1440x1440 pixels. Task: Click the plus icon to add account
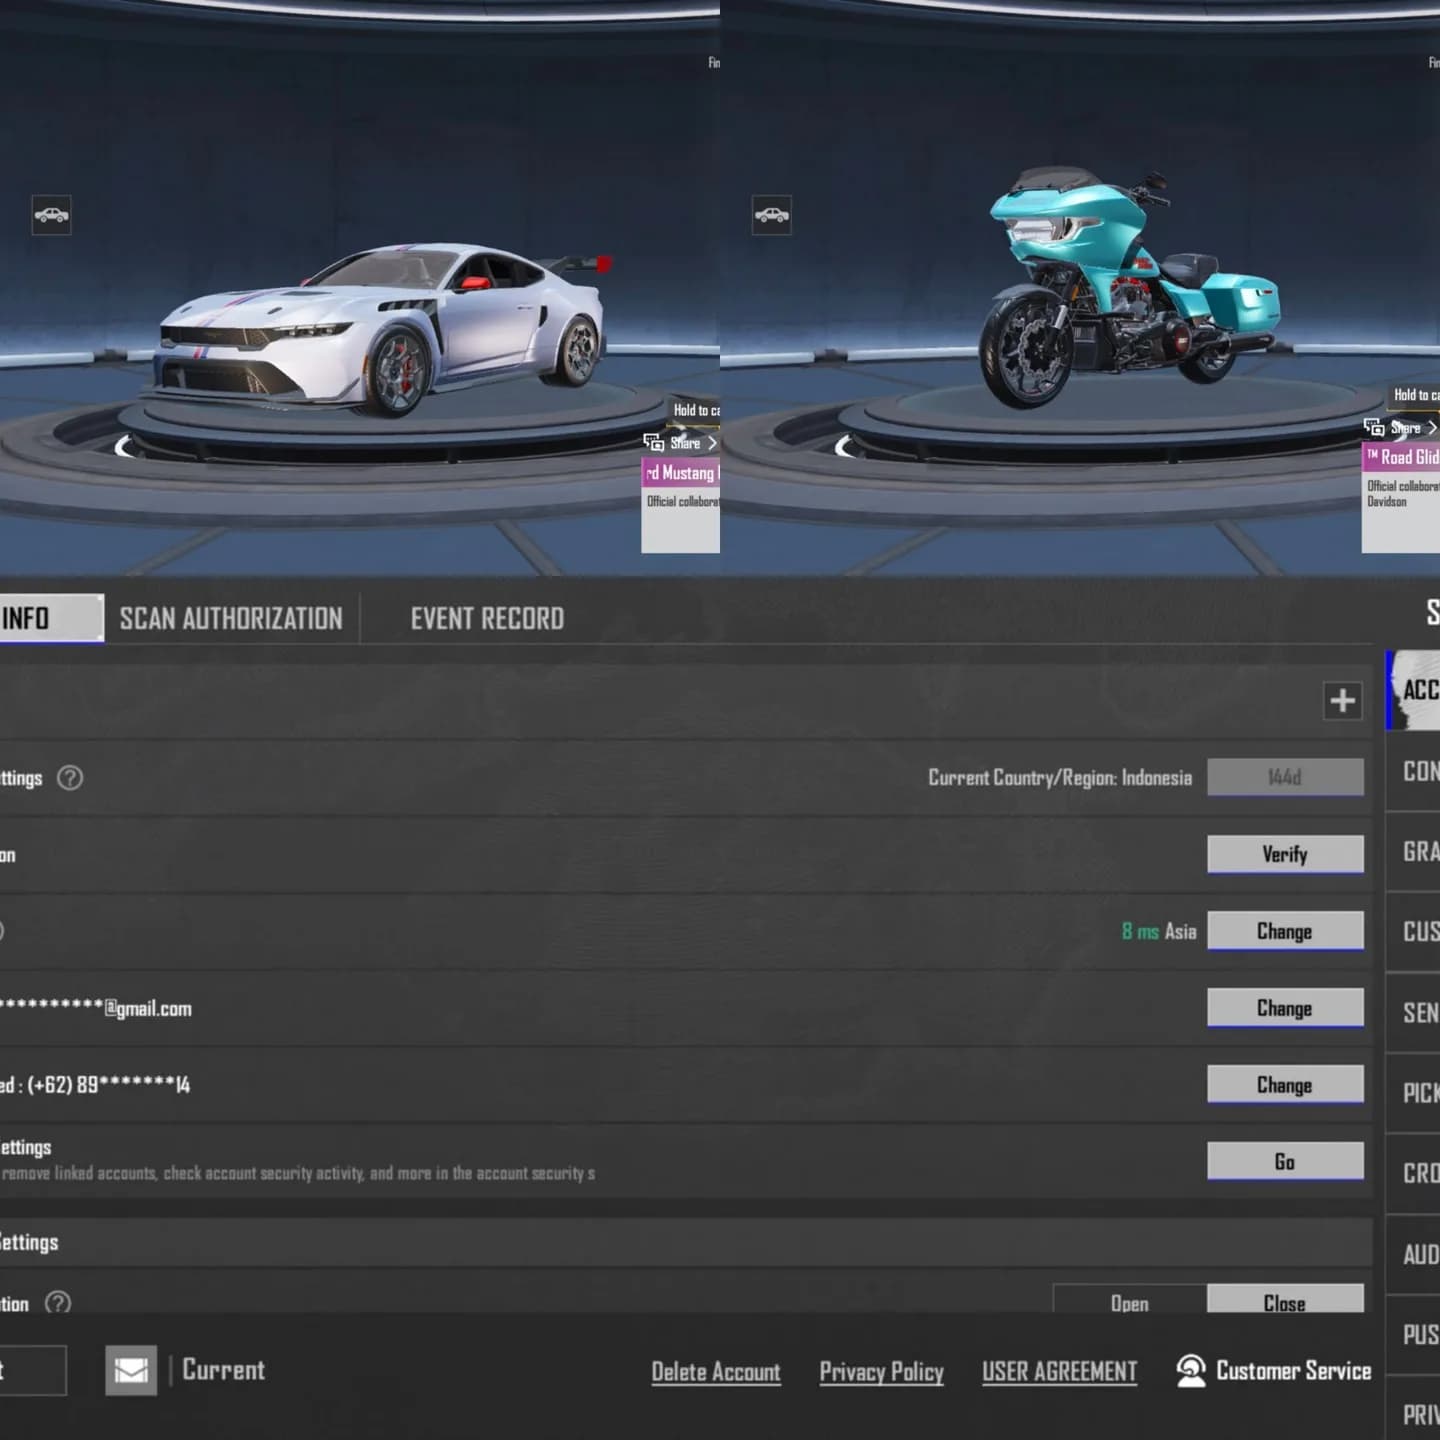(1342, 700)
